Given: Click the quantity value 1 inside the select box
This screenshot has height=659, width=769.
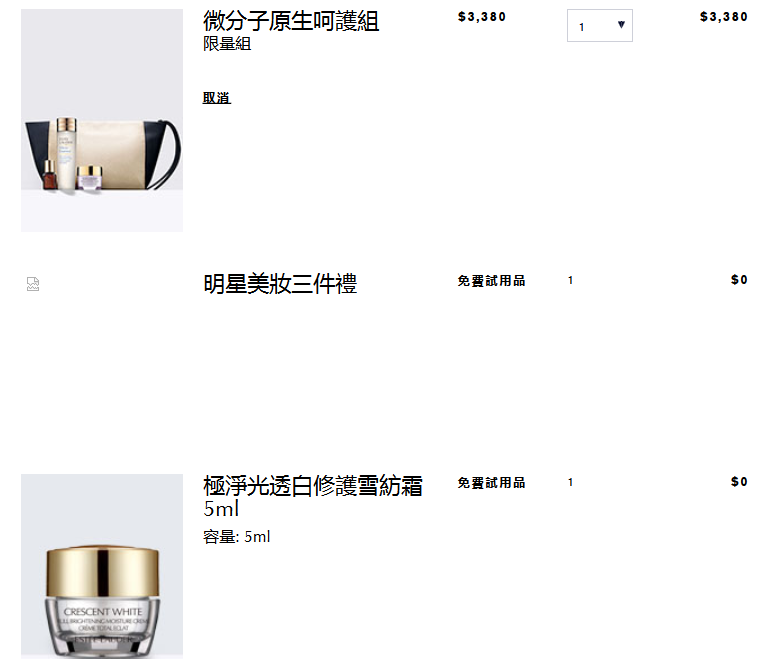Looking at the screenshot, I should (x=582, y=27).
